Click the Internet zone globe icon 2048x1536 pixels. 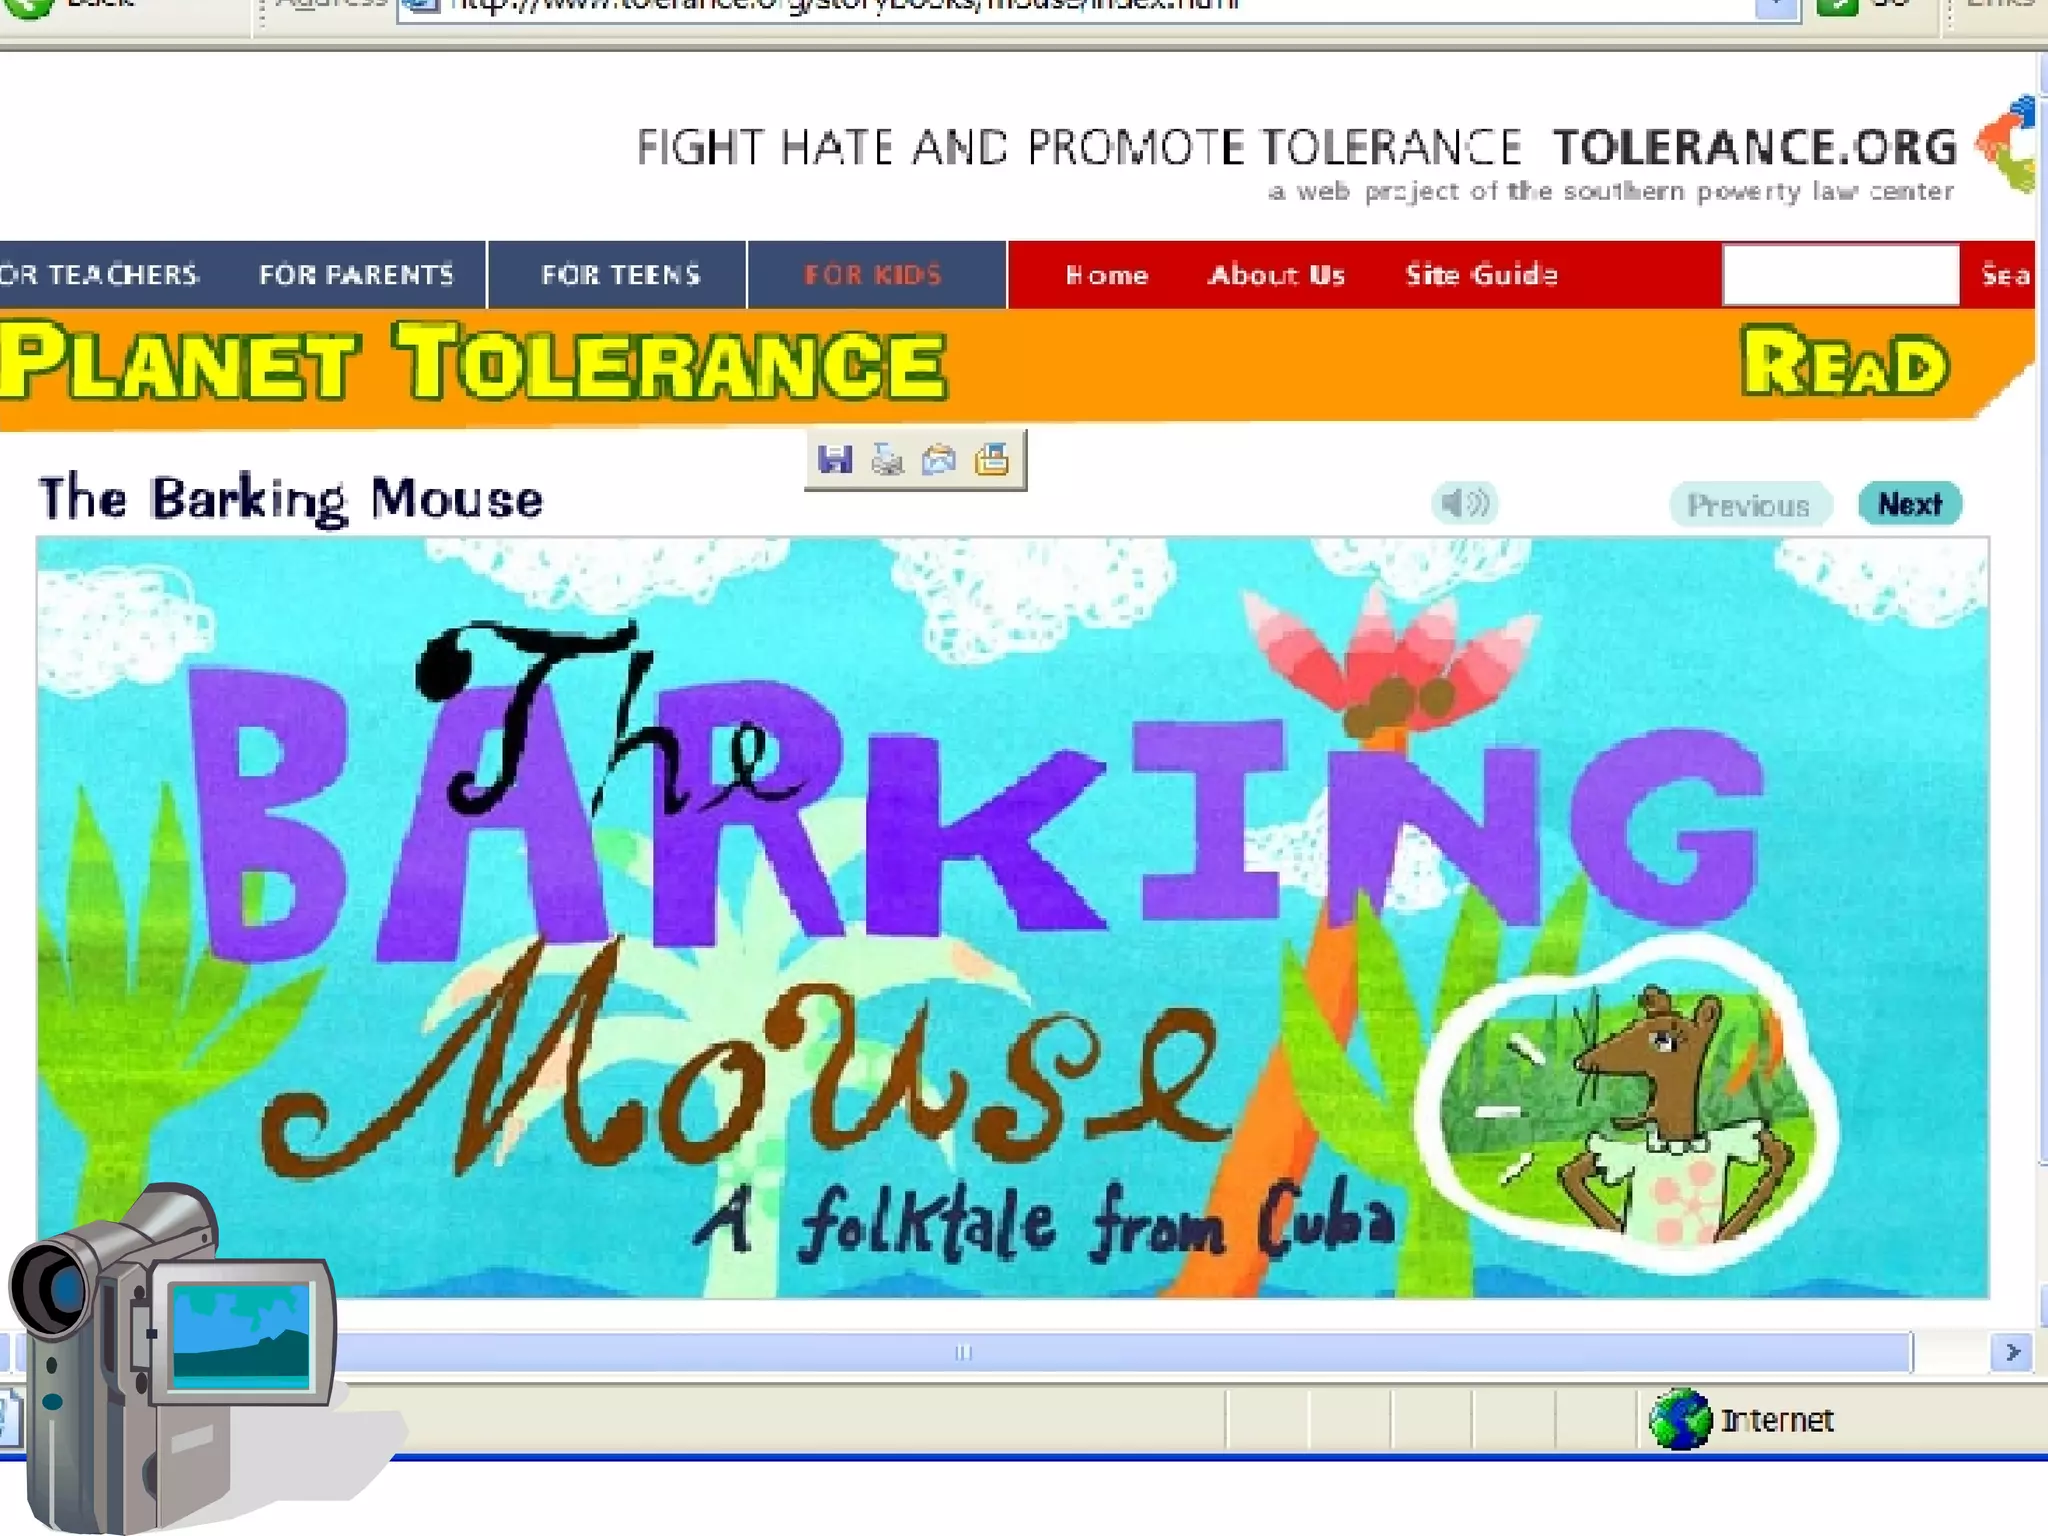[1680, 1420]
